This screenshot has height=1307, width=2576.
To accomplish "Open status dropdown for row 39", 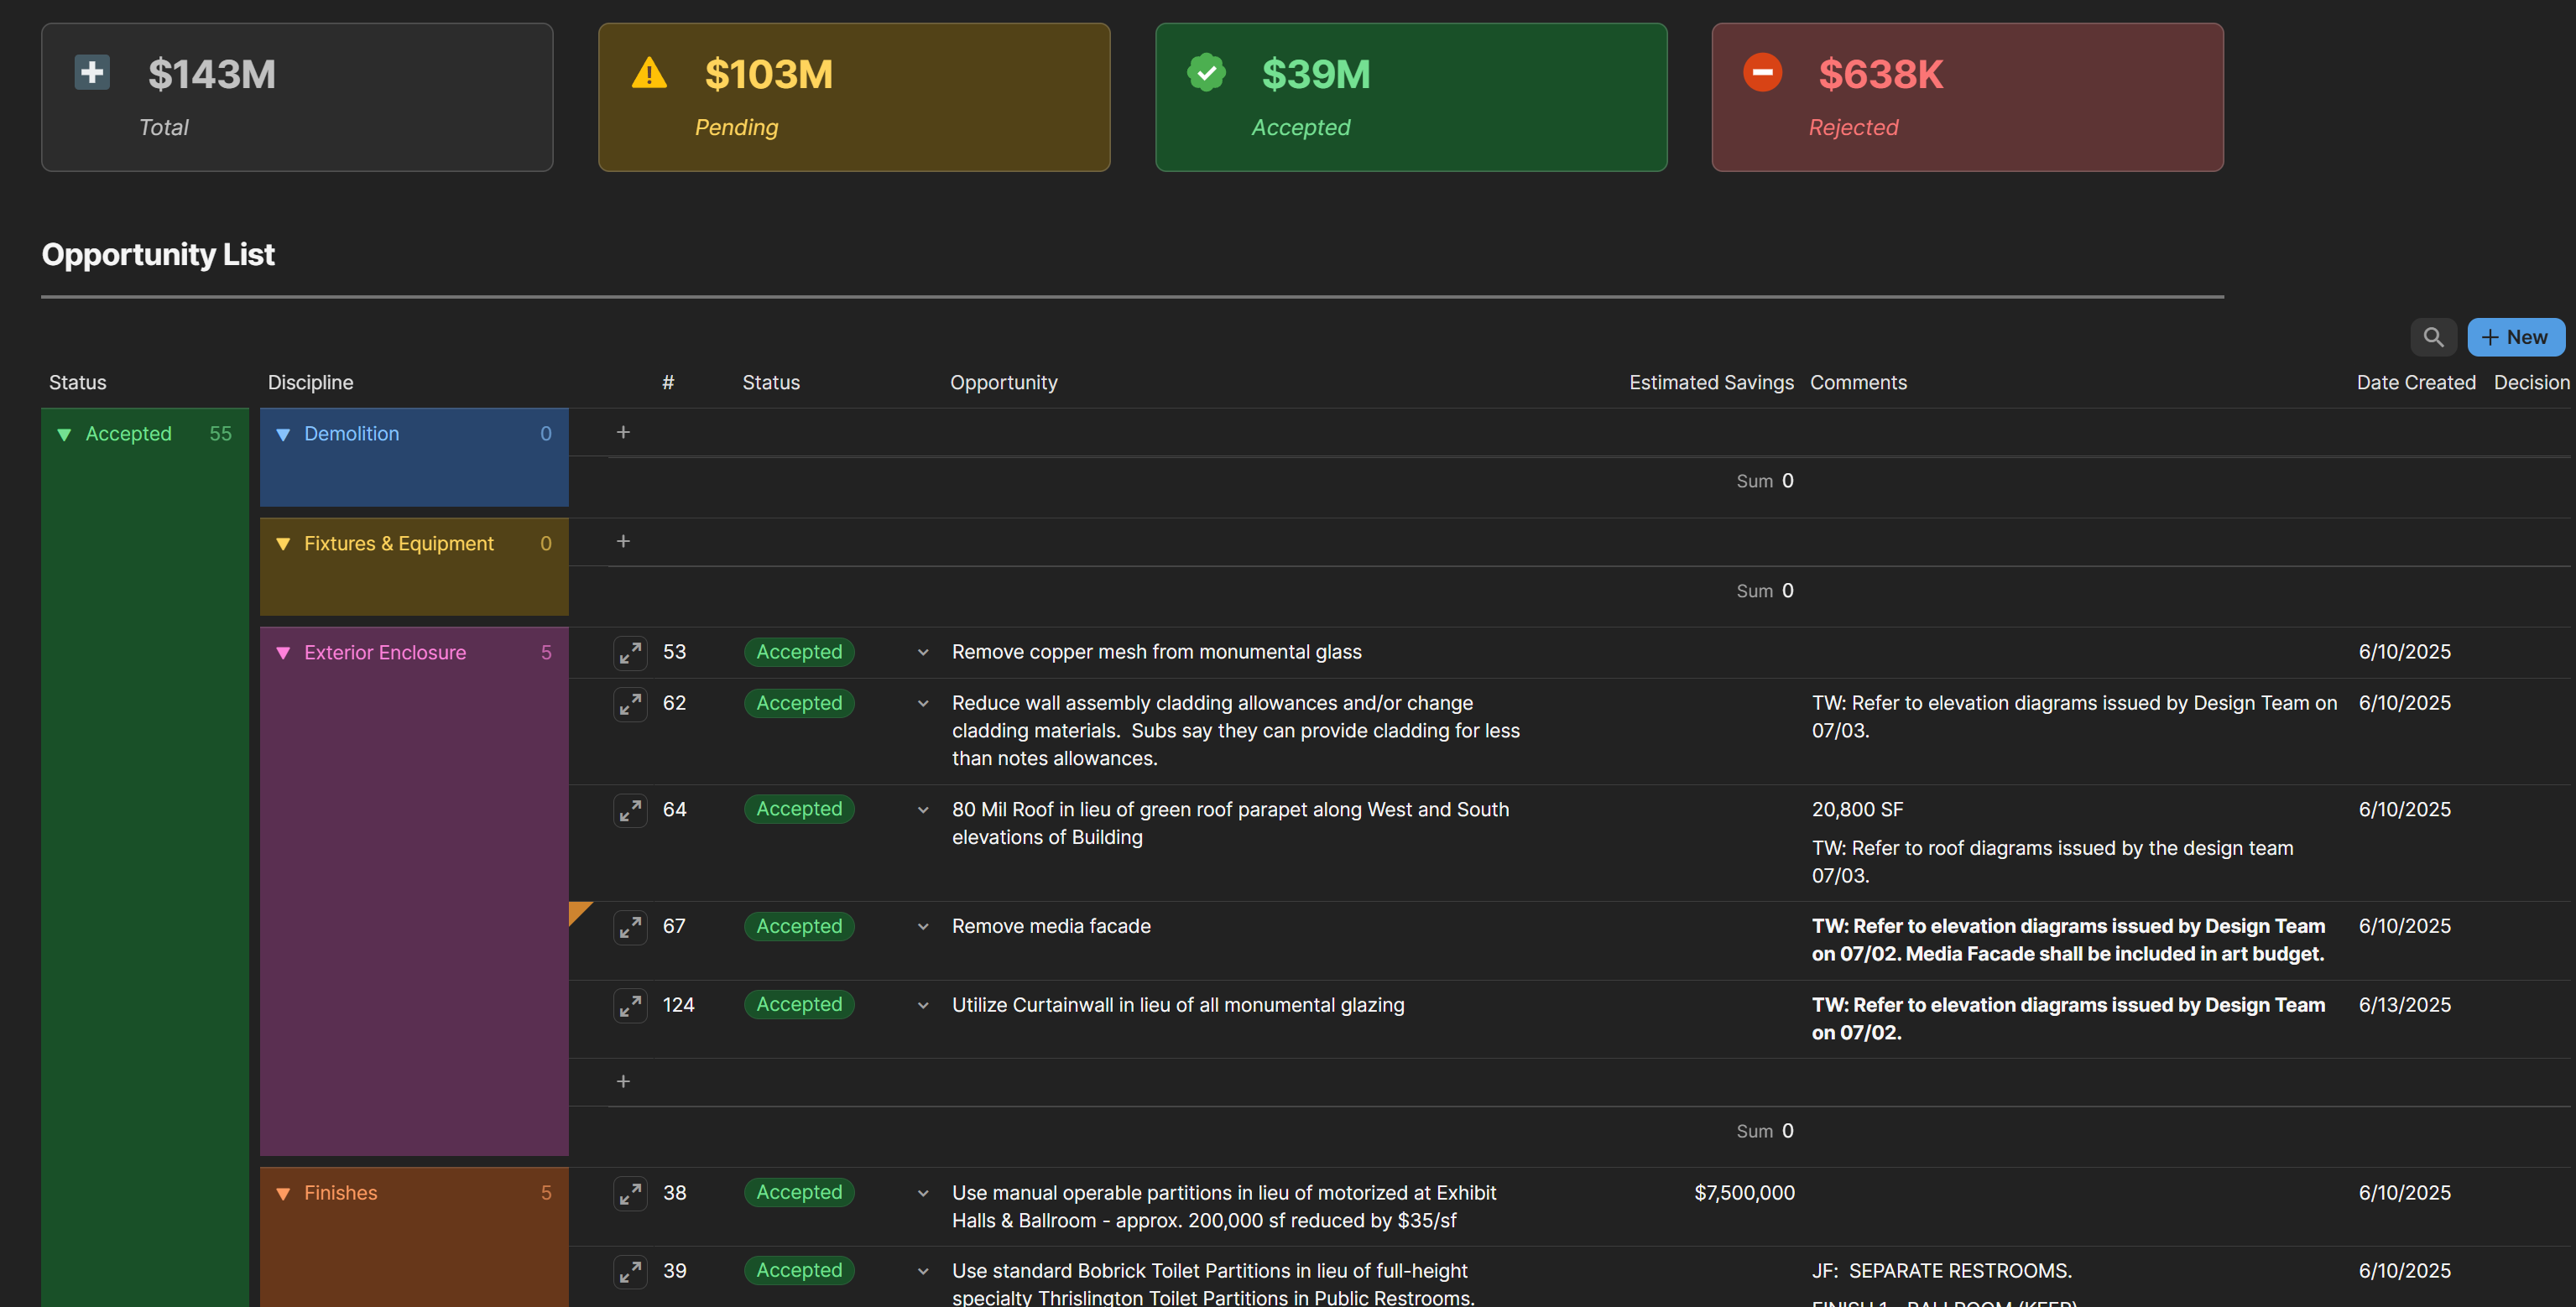I will pyautogui.click(x=923, y=1271).
